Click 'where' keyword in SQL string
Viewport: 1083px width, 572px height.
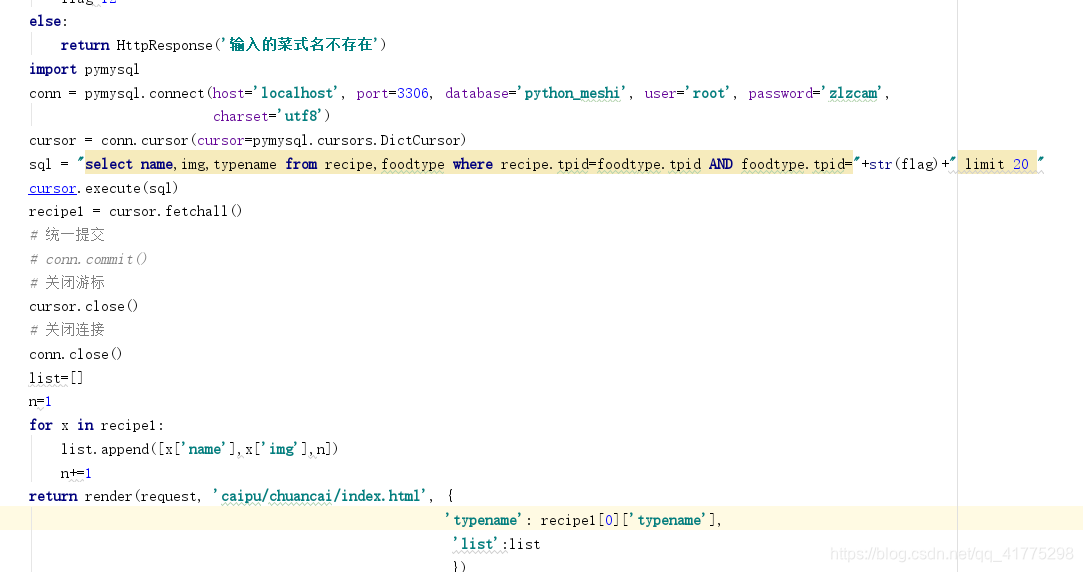click(x=472, y=164)
